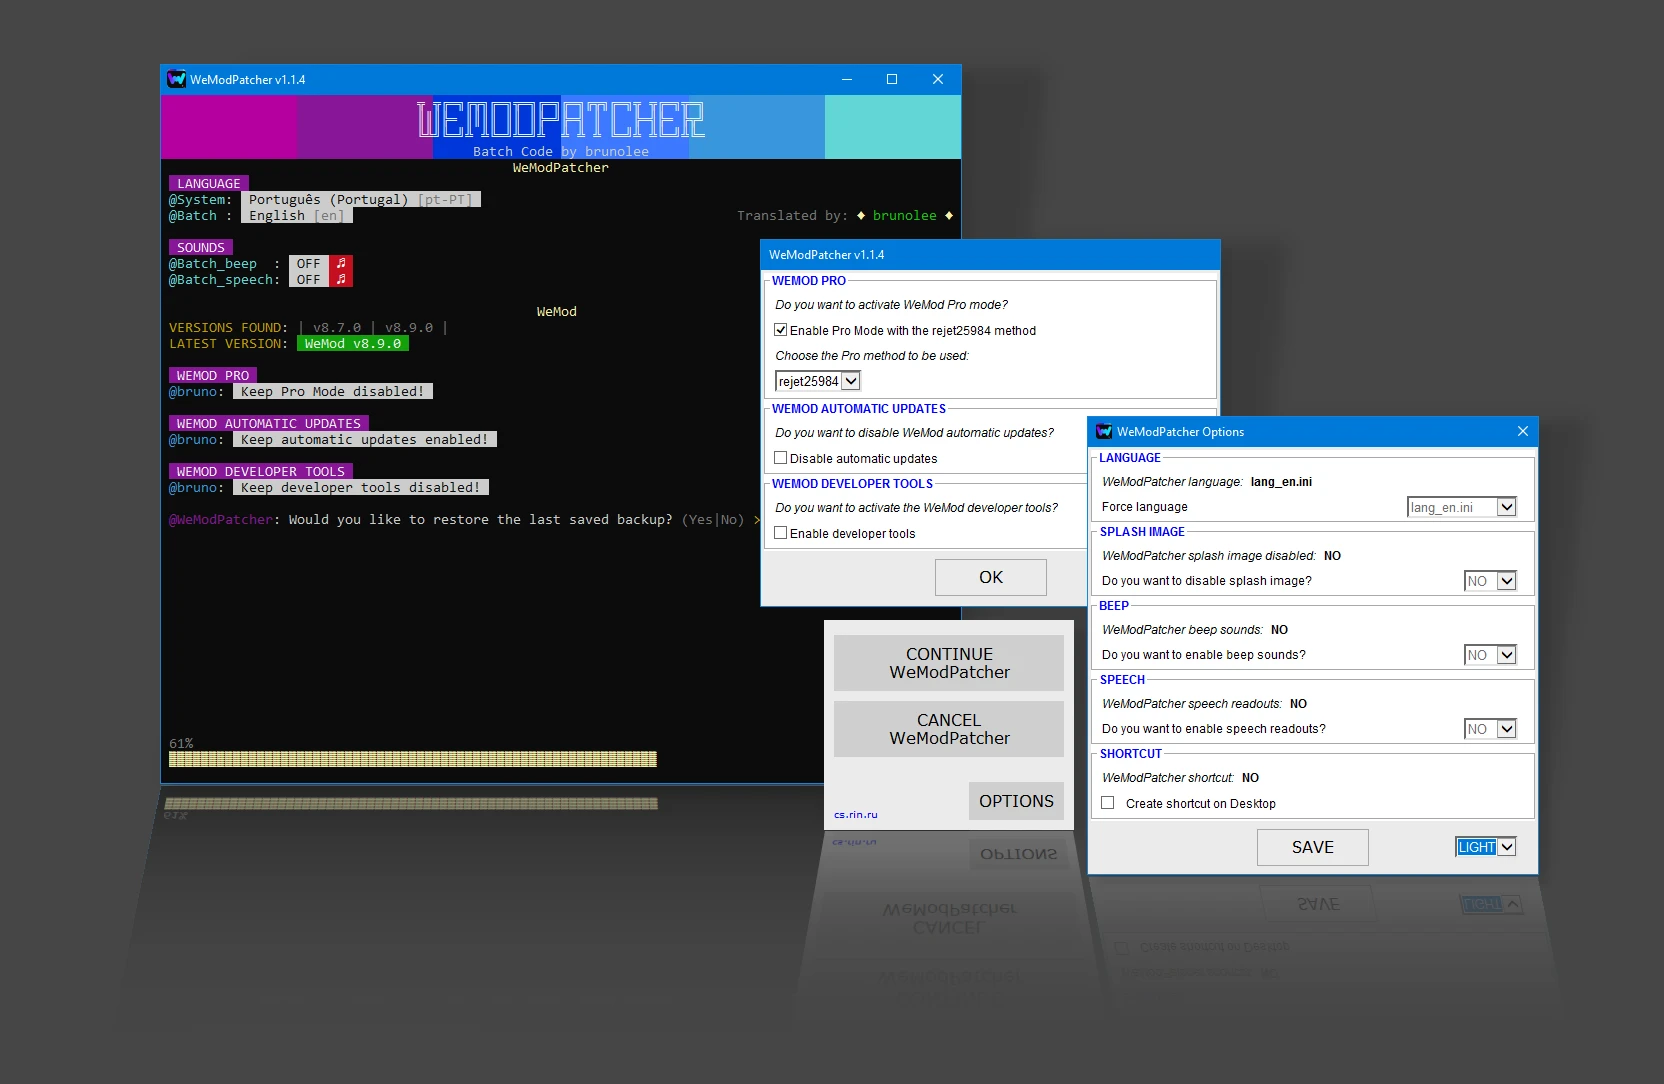Click the icon in WeModPatcher Options title bar
The image size is (1664, 1084).
(x=1103, y=431)
